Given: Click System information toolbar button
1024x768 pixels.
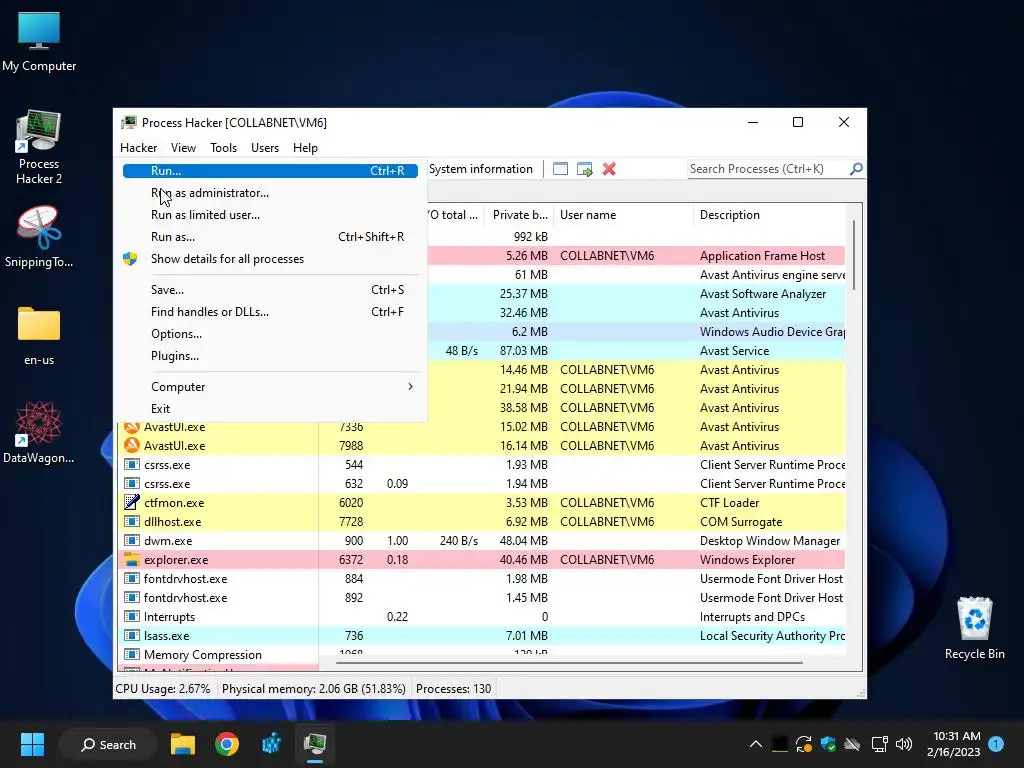Looking at the screenshot, I should pyautogui.click(x=481, y=169).
